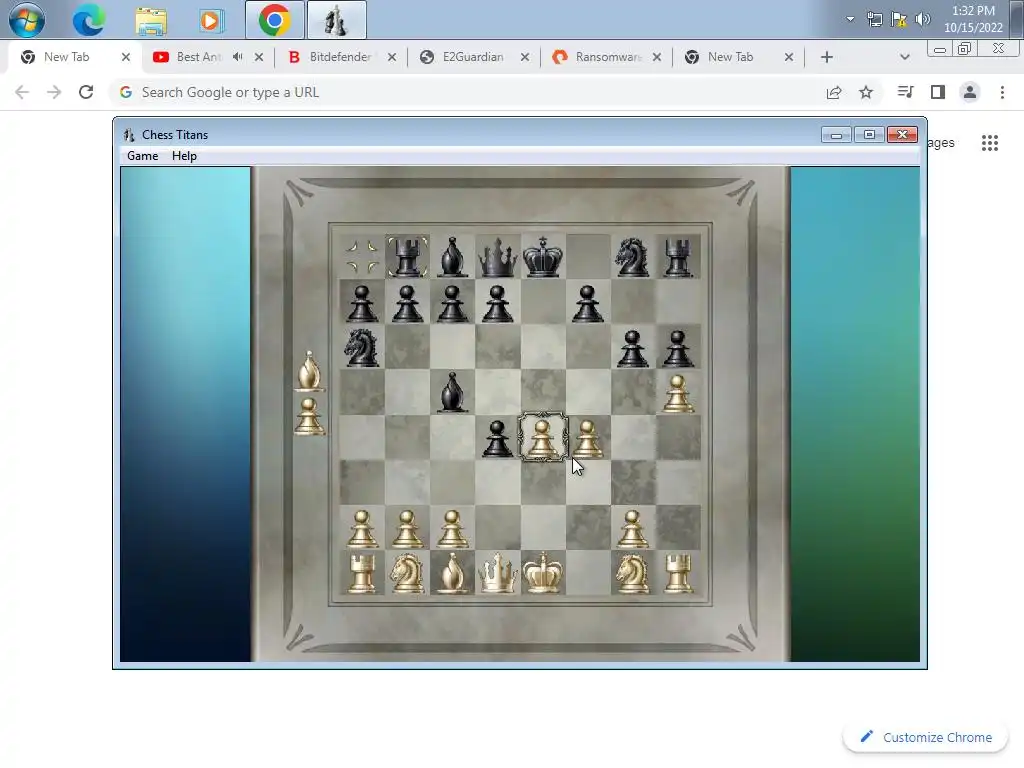Click the black pawn on h6

pos(677,347)
